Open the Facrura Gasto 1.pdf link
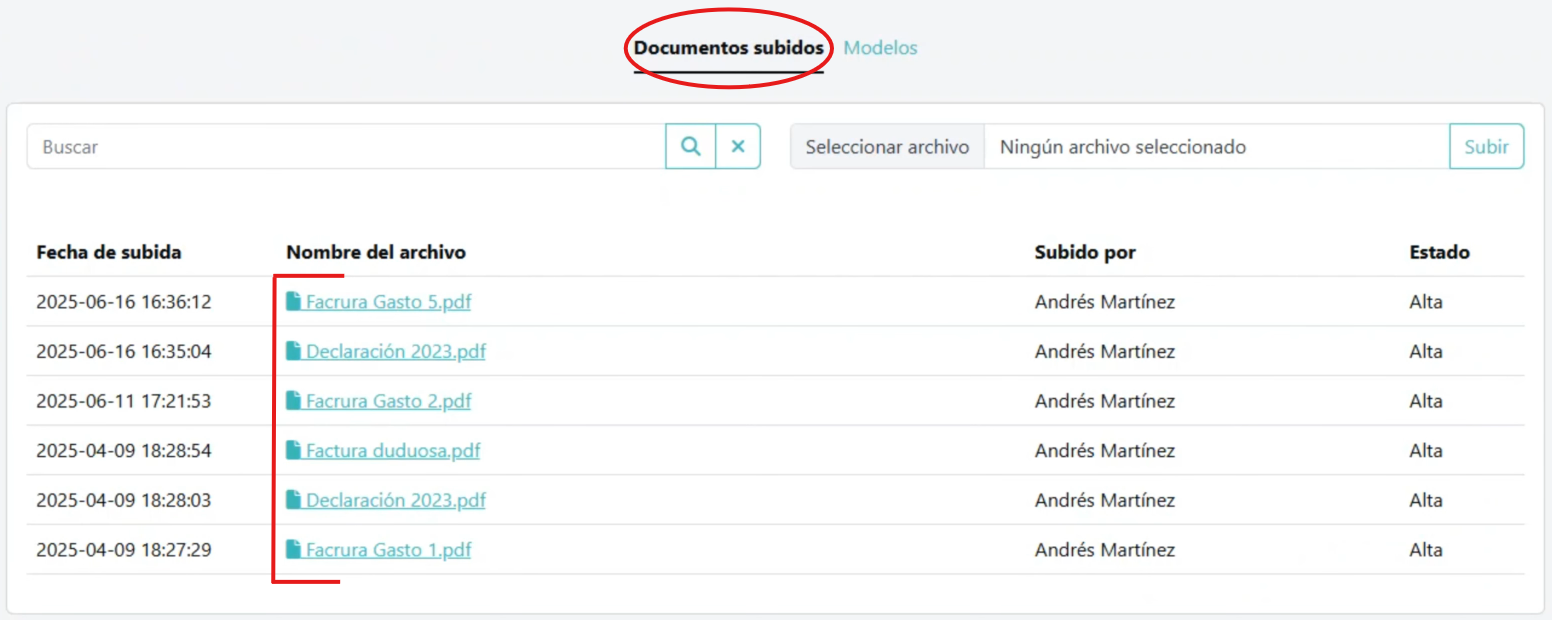Image resolution: width=1552 pixels, height=620 pixels. click(x=388, y=550)
